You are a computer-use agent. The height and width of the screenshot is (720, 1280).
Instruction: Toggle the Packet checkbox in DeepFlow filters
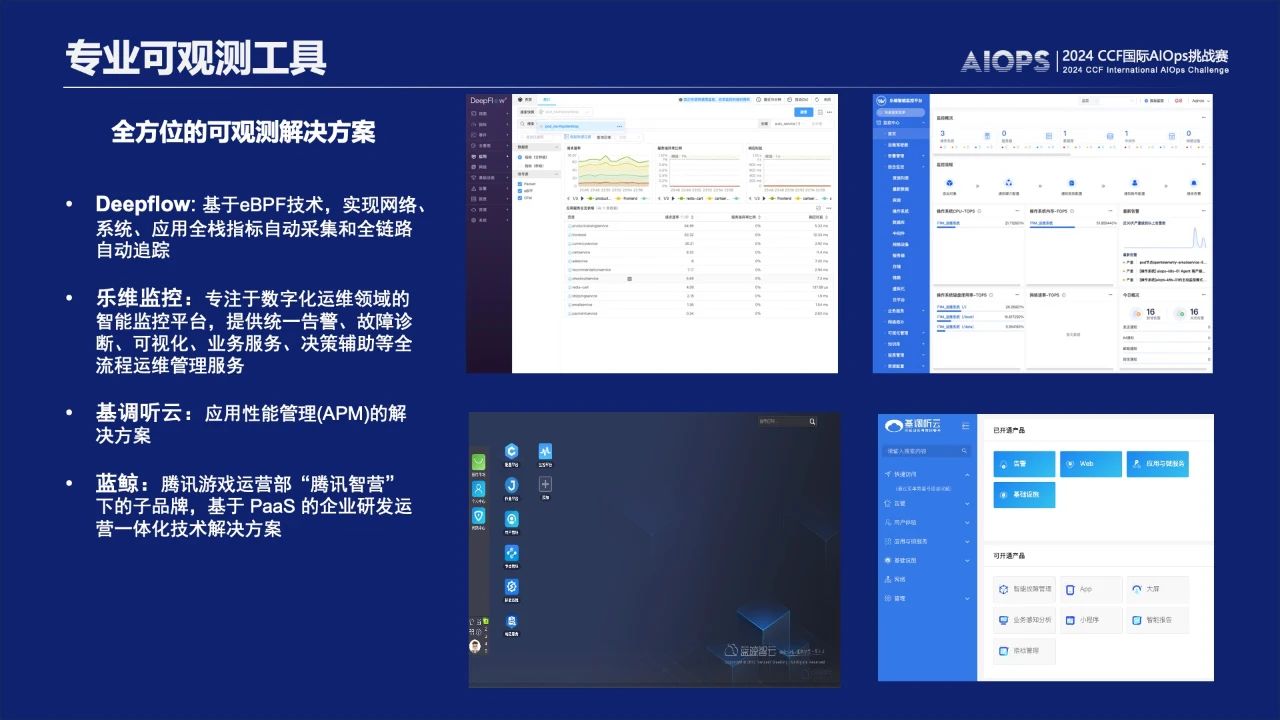point(520,184)
